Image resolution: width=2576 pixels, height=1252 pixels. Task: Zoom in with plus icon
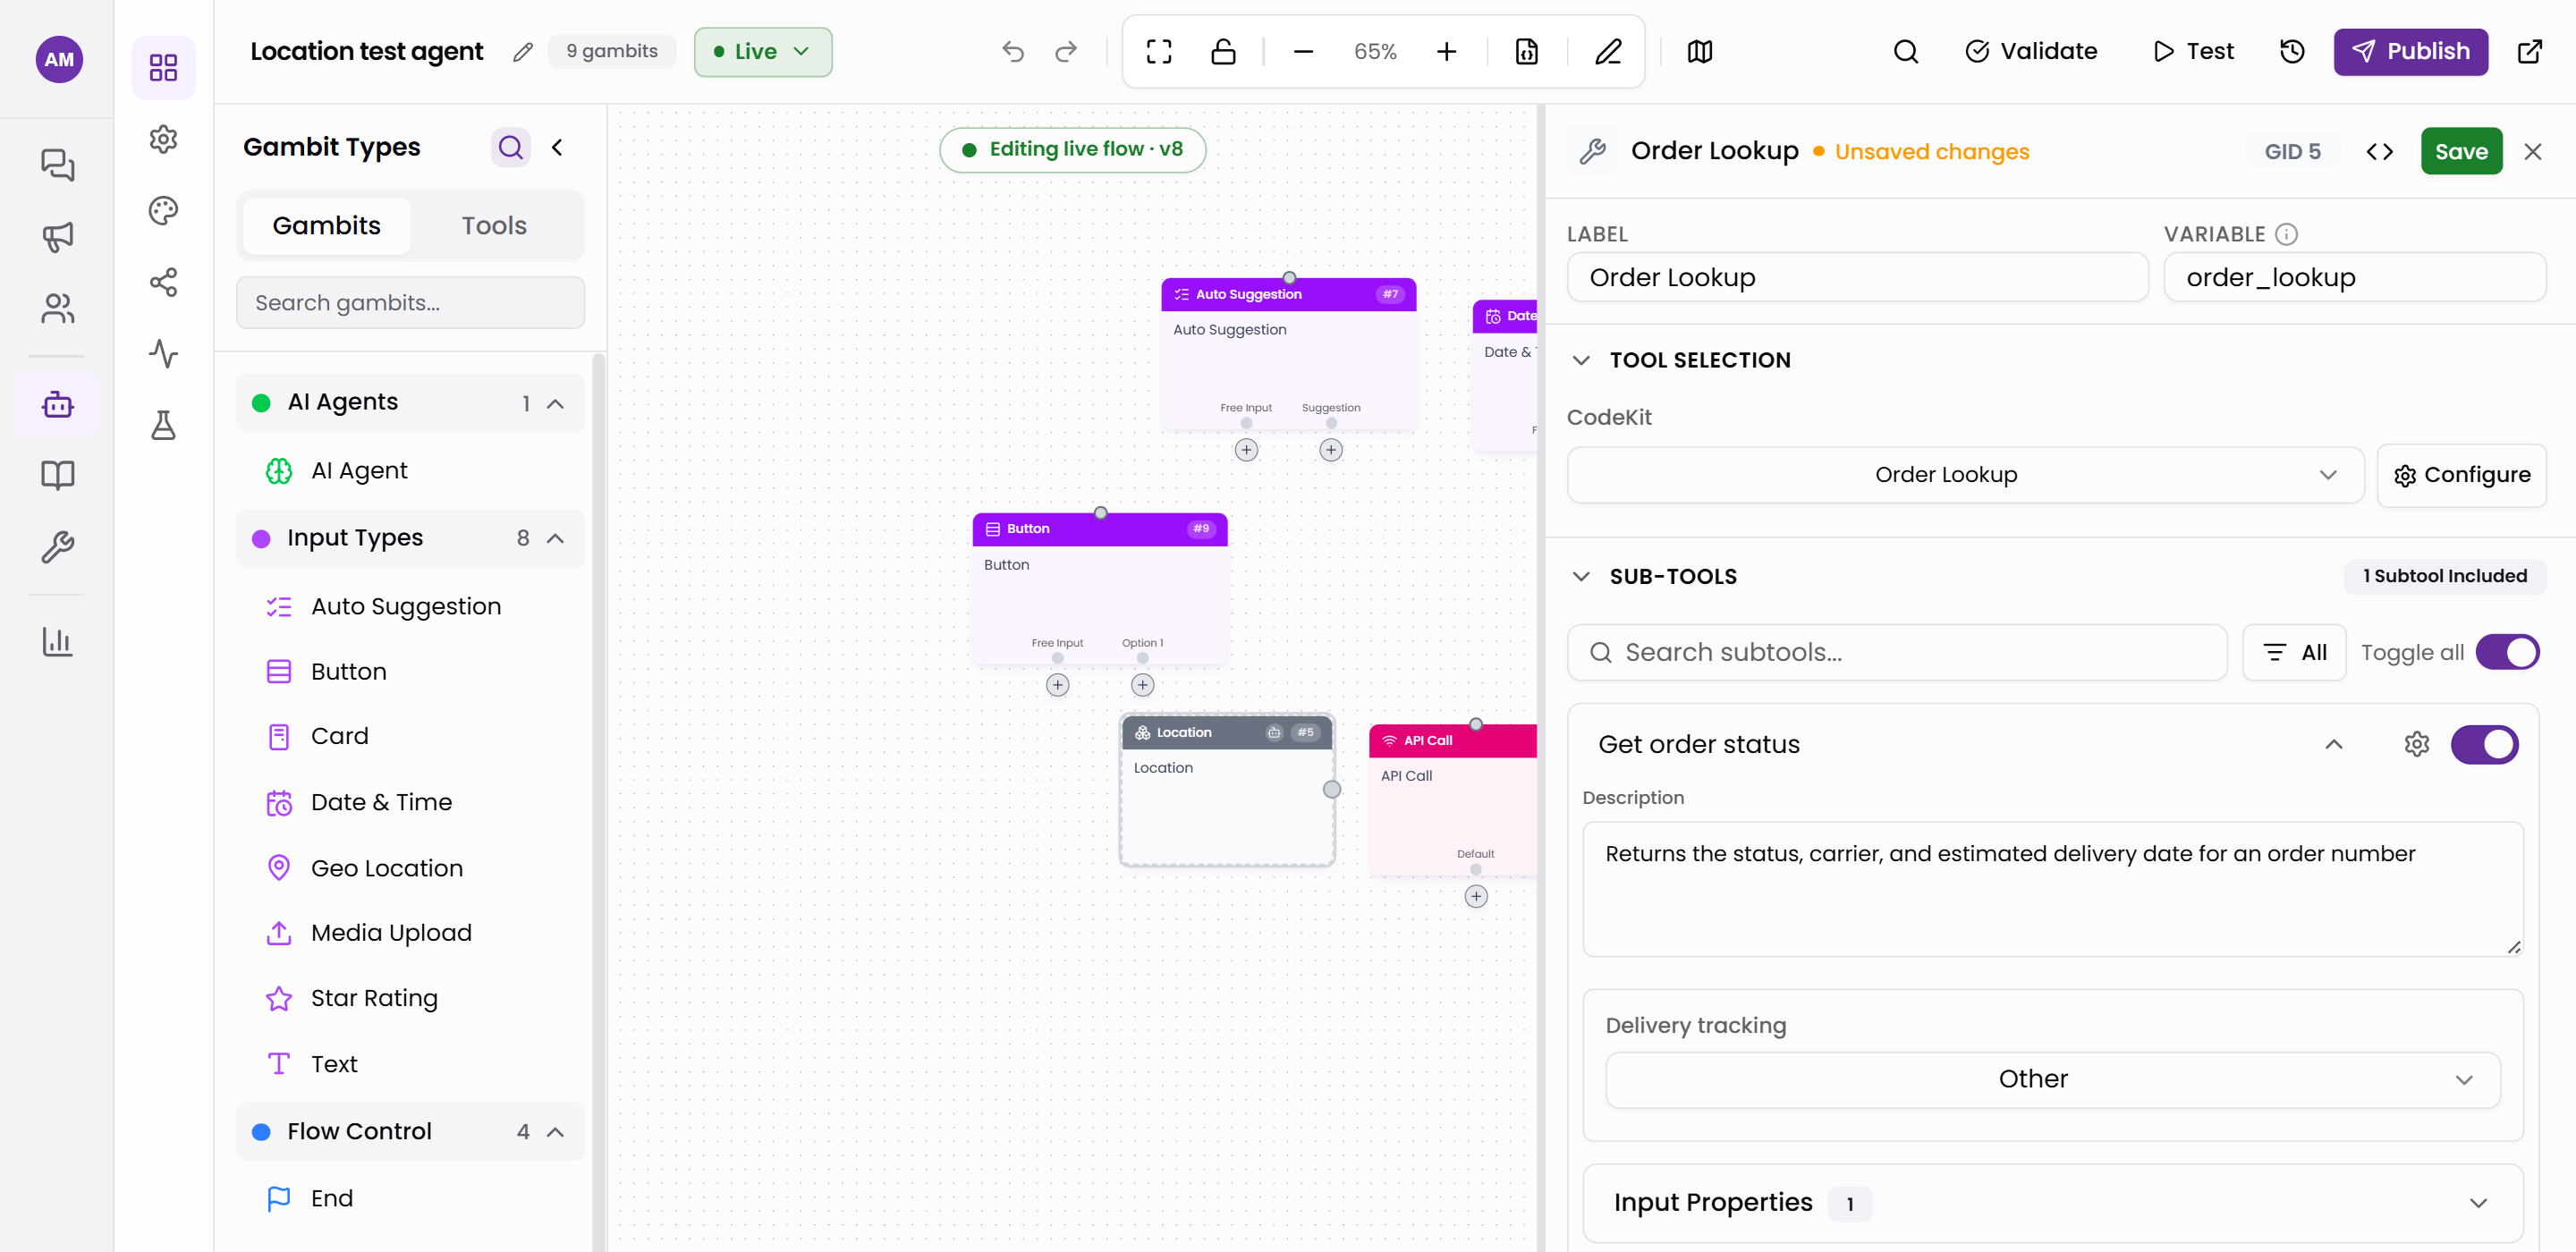pyautogui.click(x=1446, y=52)
